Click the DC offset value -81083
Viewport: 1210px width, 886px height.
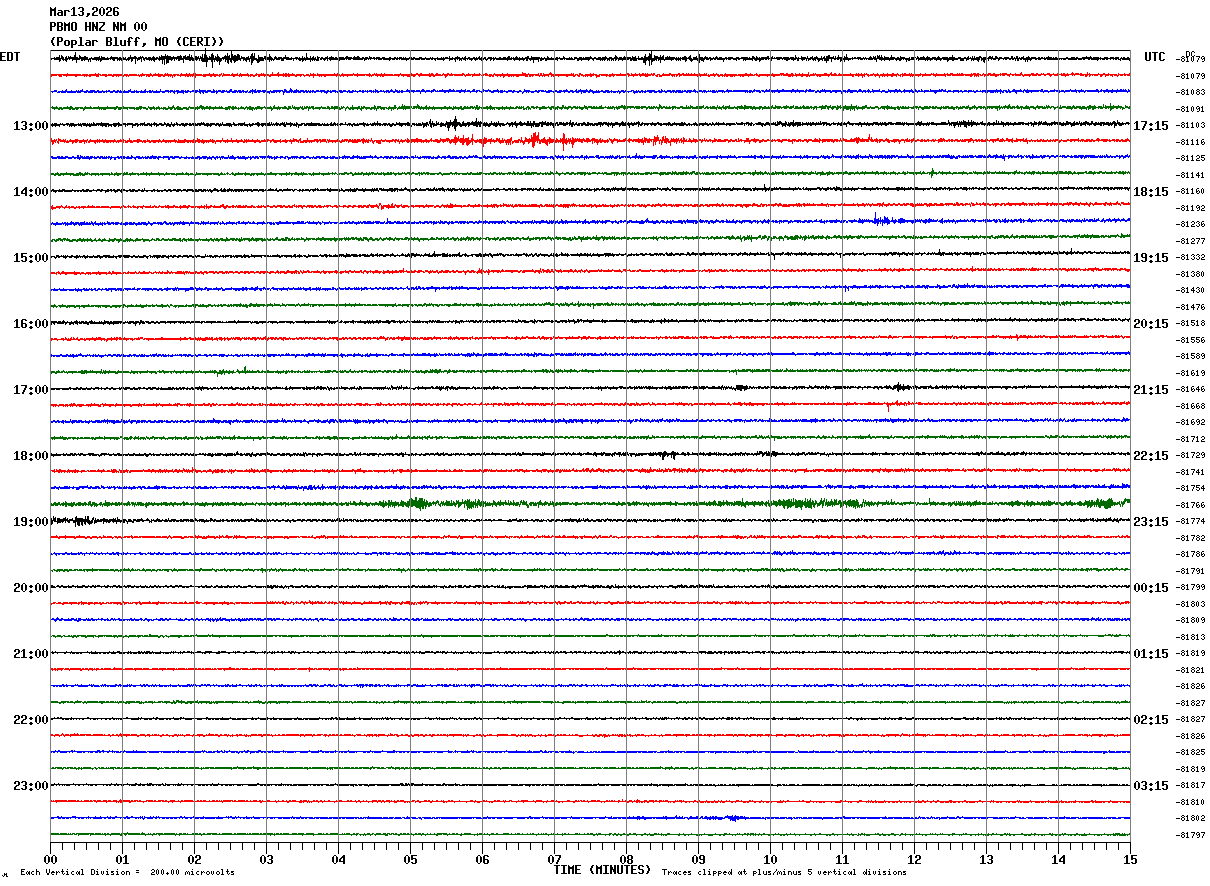click(1191, 93)
